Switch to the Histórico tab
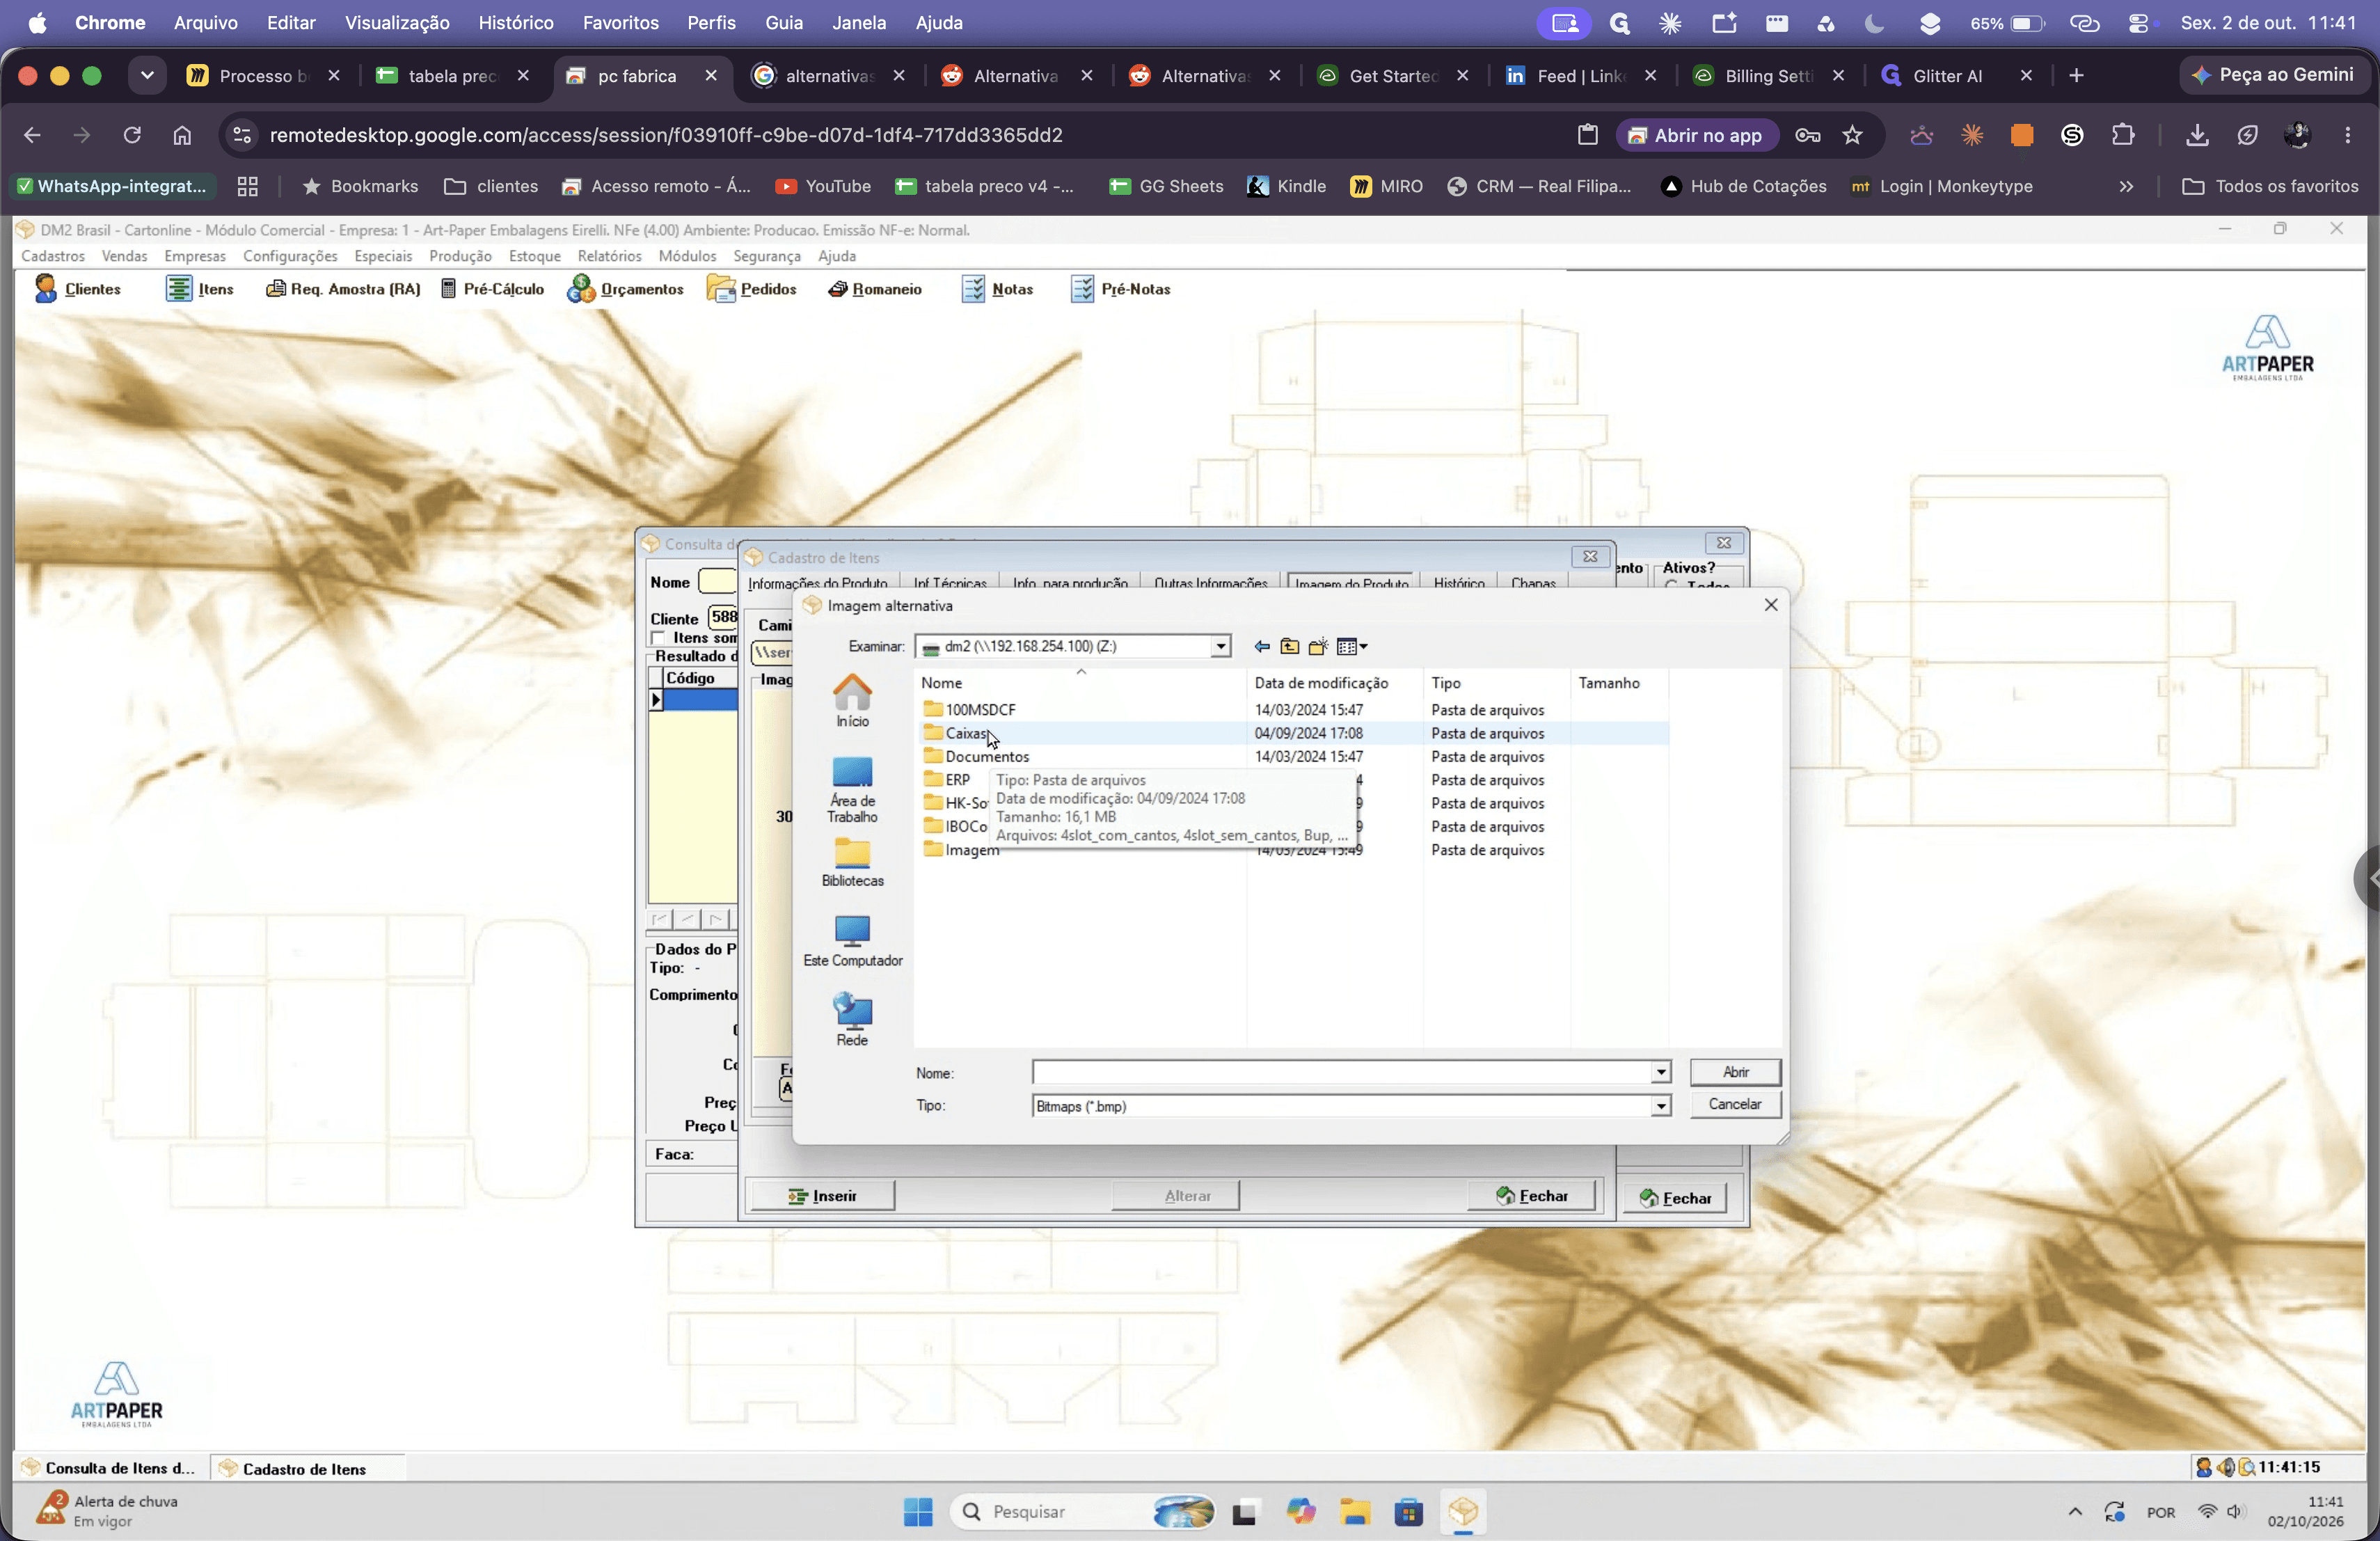Image resolution: width=2380 pixels, height=1541 pixels. point(1458,583)
